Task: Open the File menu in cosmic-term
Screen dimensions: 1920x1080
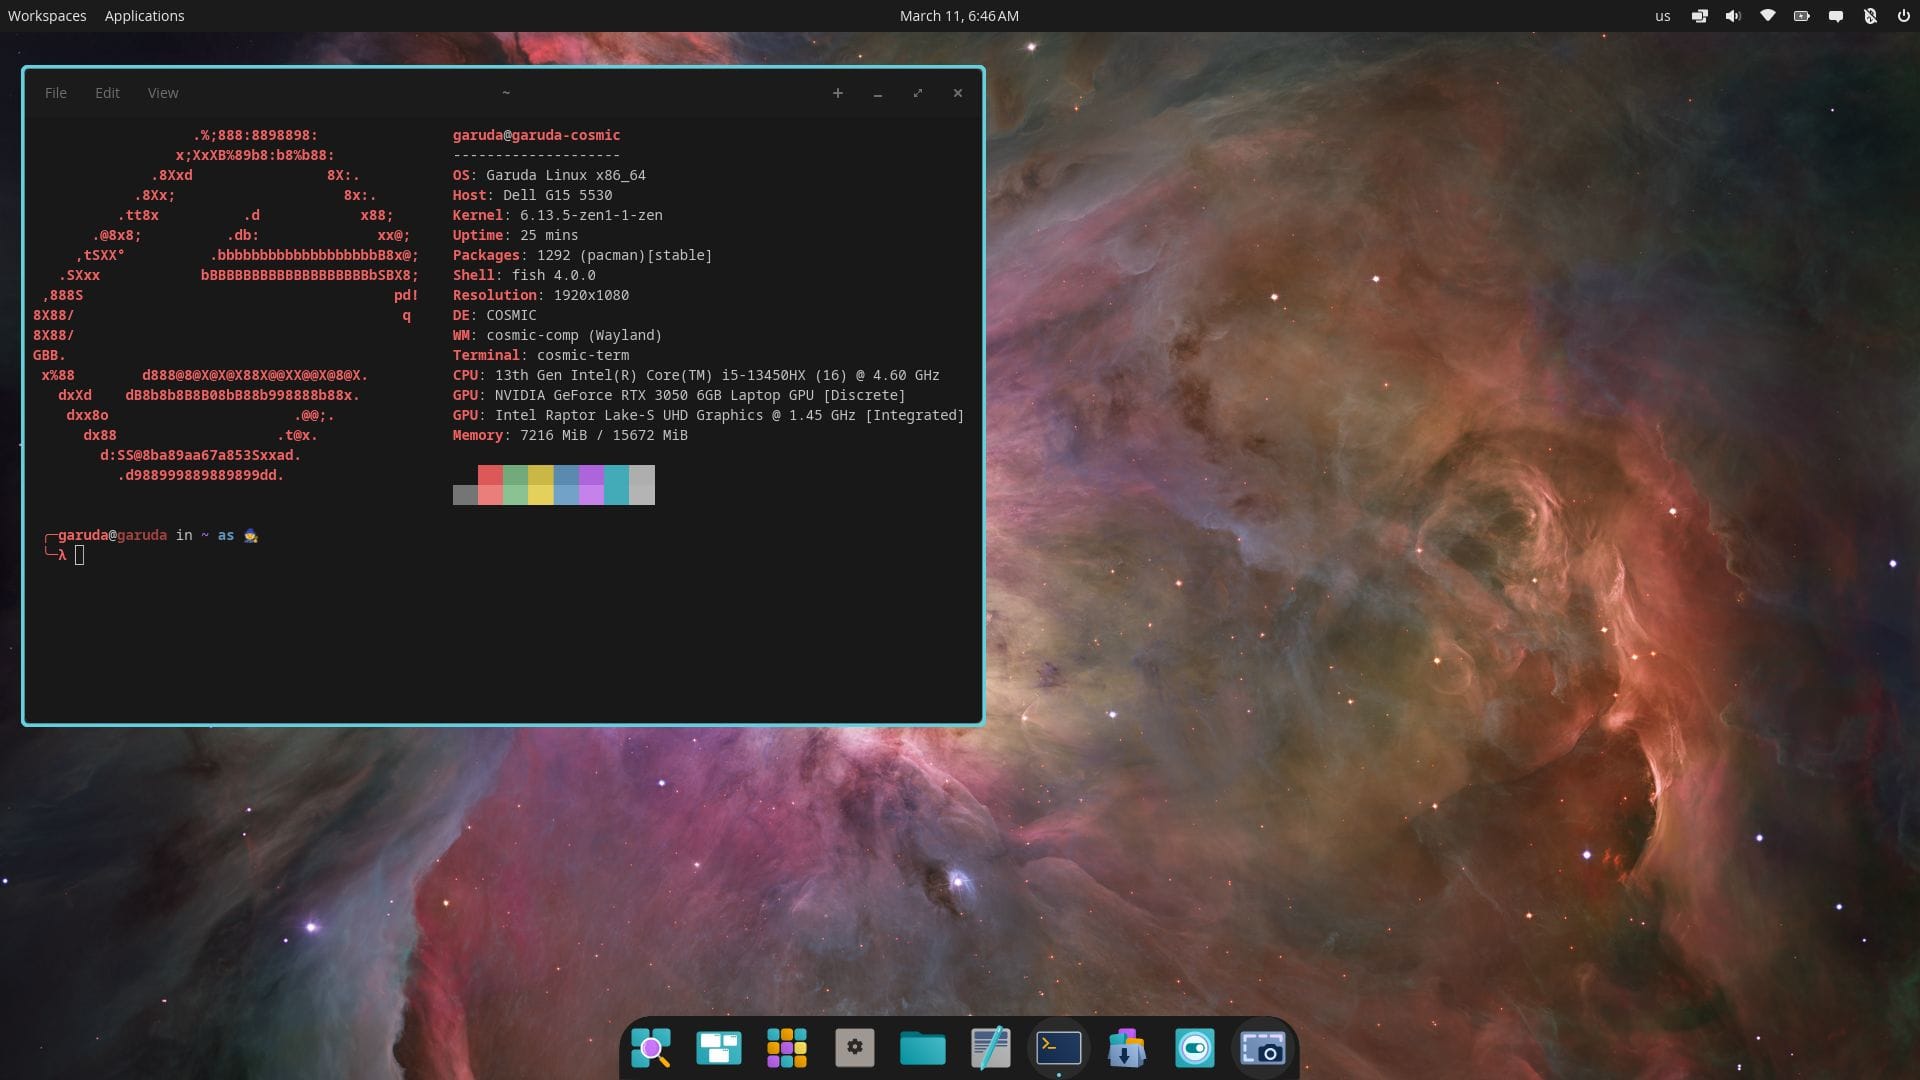Action: (x=55, y=92)
